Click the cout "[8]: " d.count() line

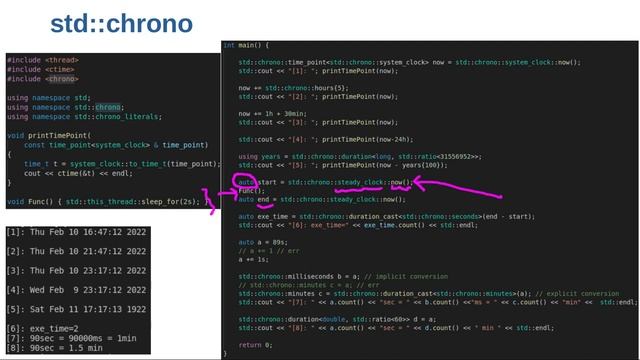coord(396,328)
